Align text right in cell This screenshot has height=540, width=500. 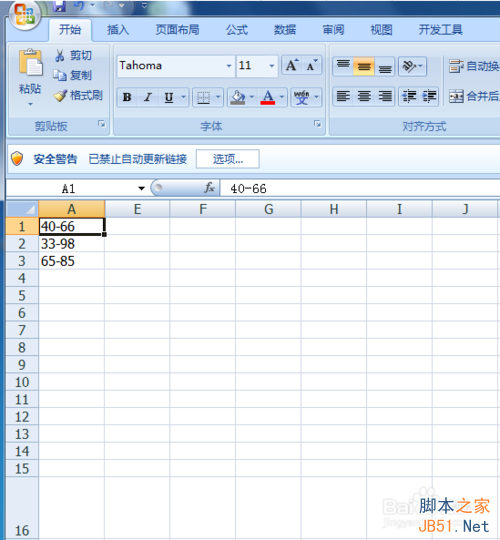(385, 96)
